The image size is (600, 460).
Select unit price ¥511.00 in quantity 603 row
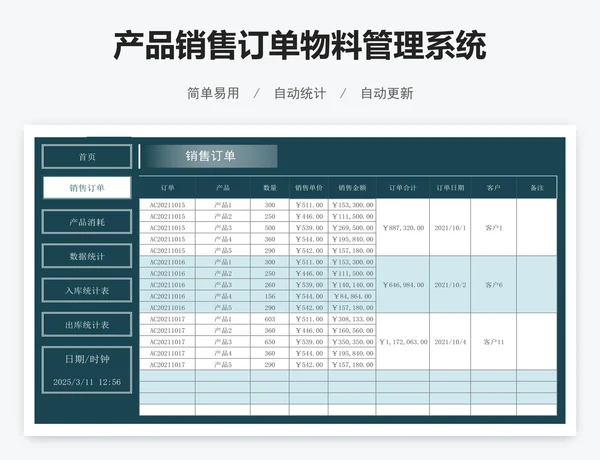[309, 319]
